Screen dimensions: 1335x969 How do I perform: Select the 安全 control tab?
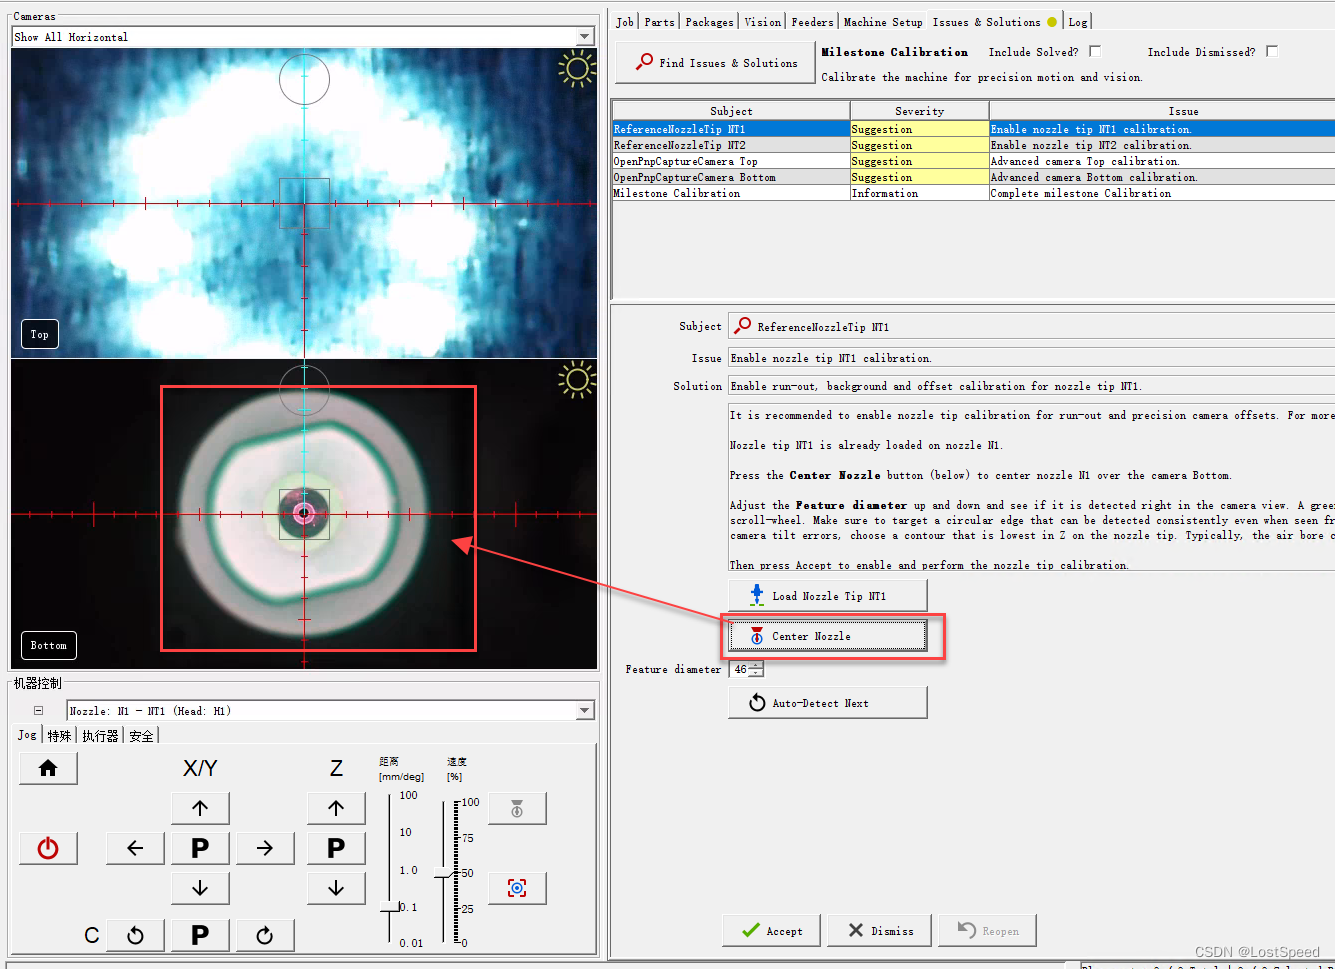141,736
